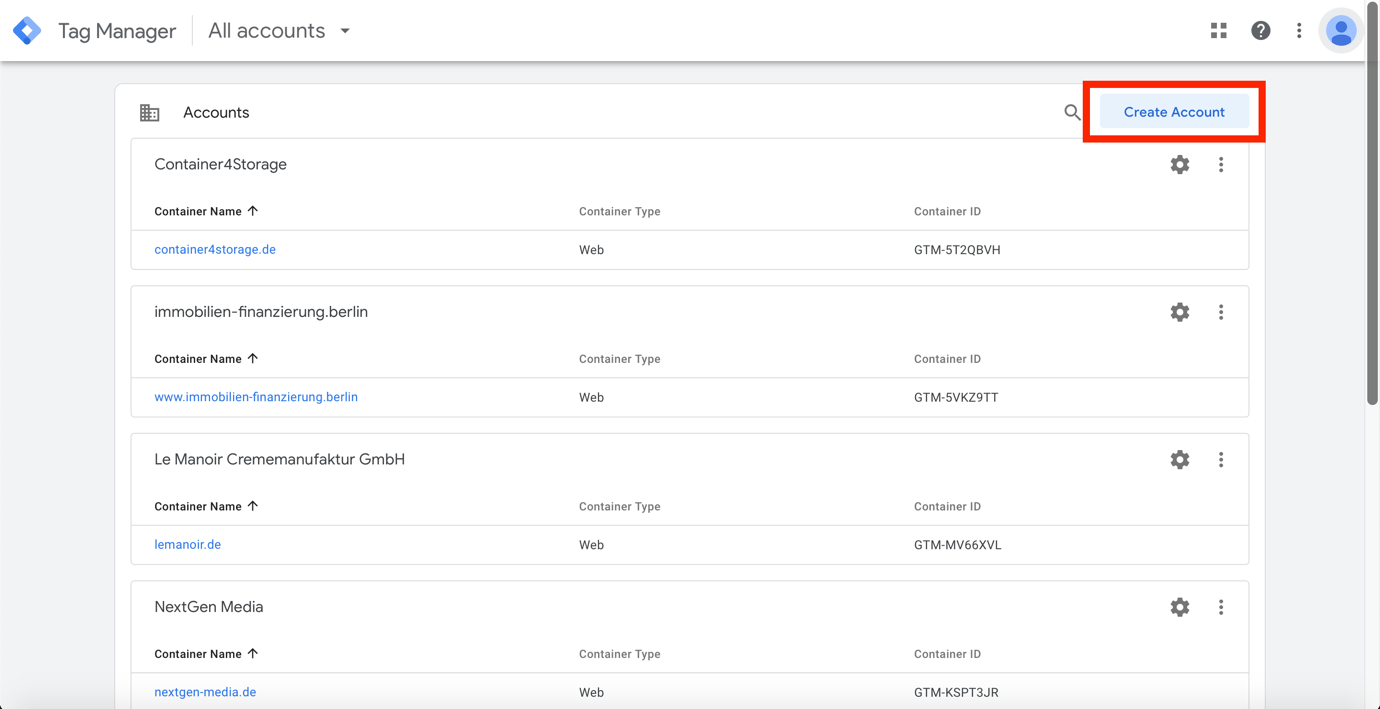Click Web type in lemanoir.de row
The image size is (1380, 709).
pyautogui.click(x=591, y=545)
